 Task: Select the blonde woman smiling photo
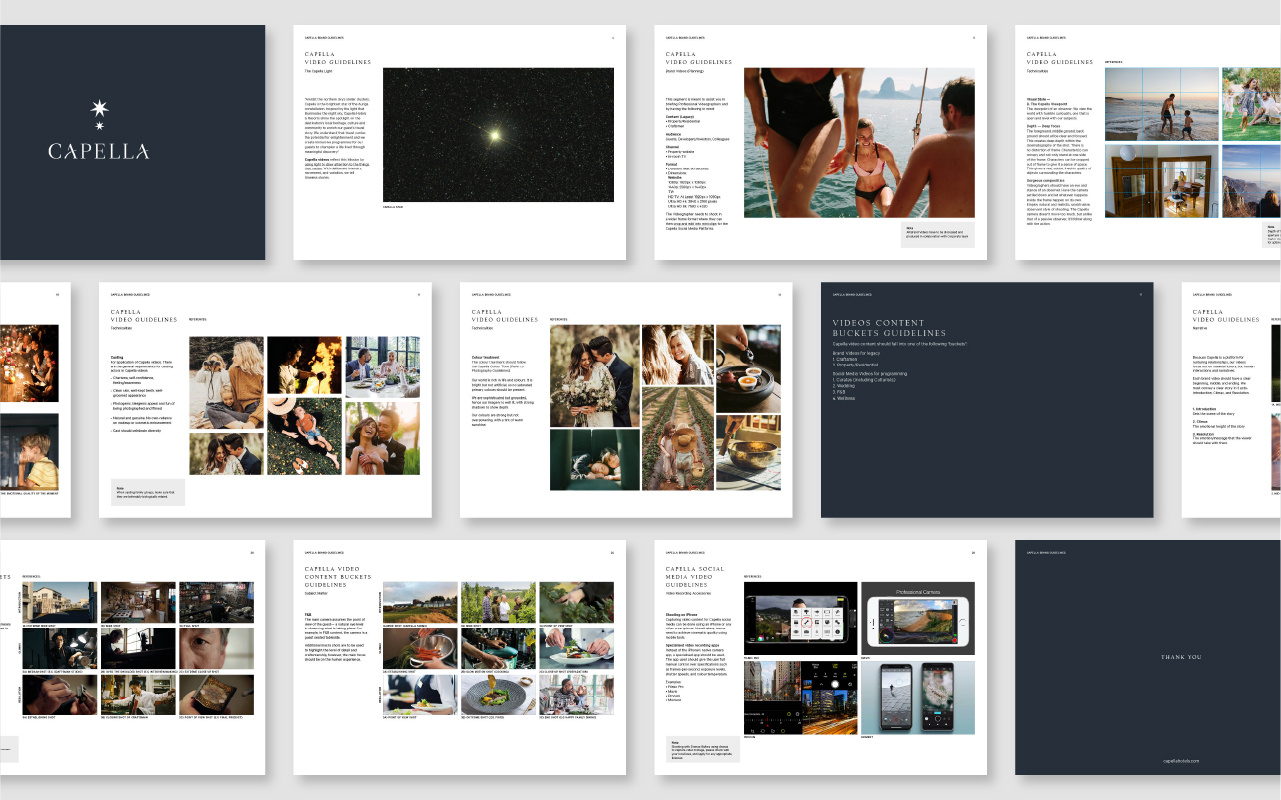click(678, 354)
